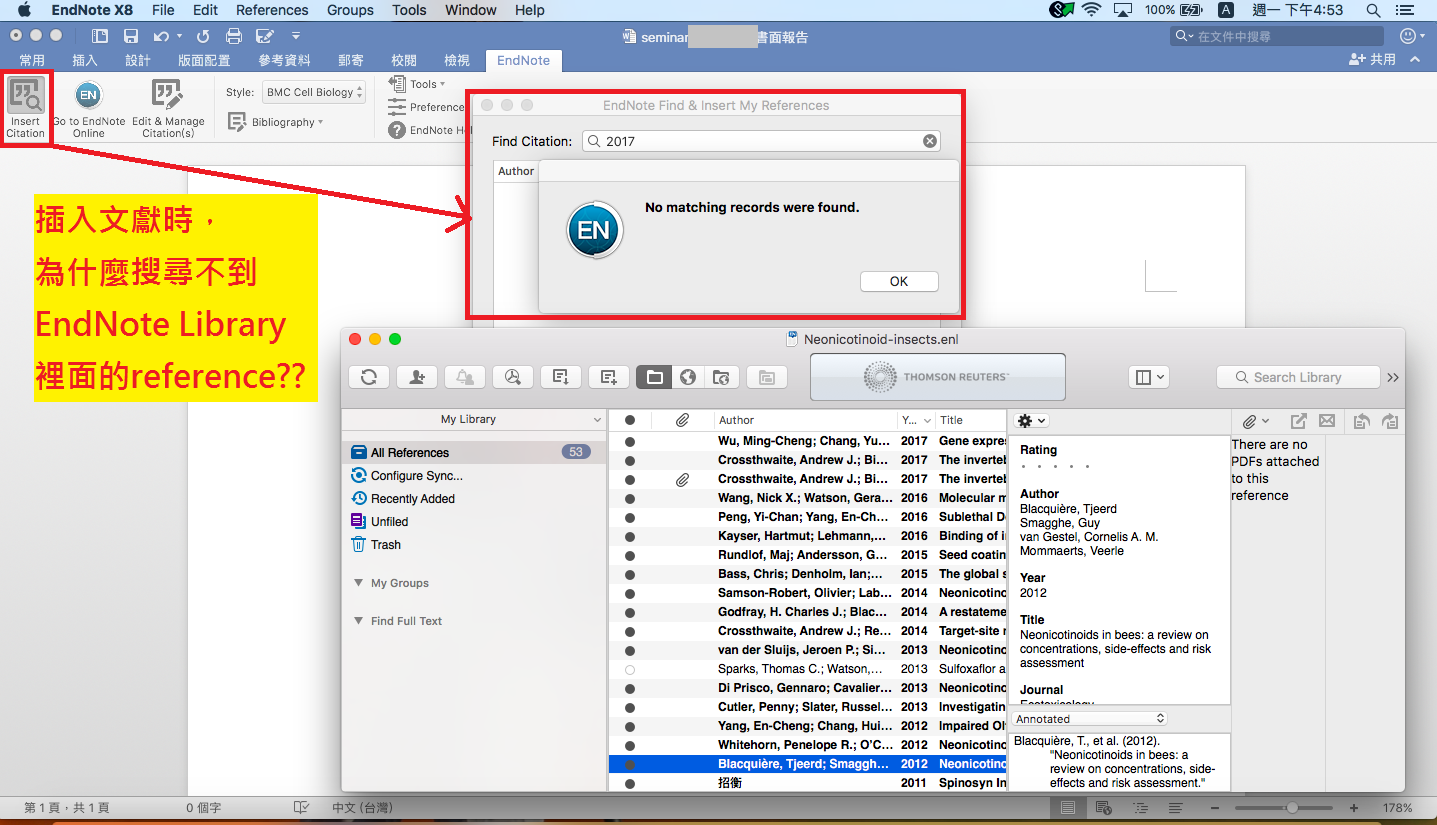The image size is (1437, 825).
Task: Click Import references icon in EndNote toolbar
Action: click(561, 377)
